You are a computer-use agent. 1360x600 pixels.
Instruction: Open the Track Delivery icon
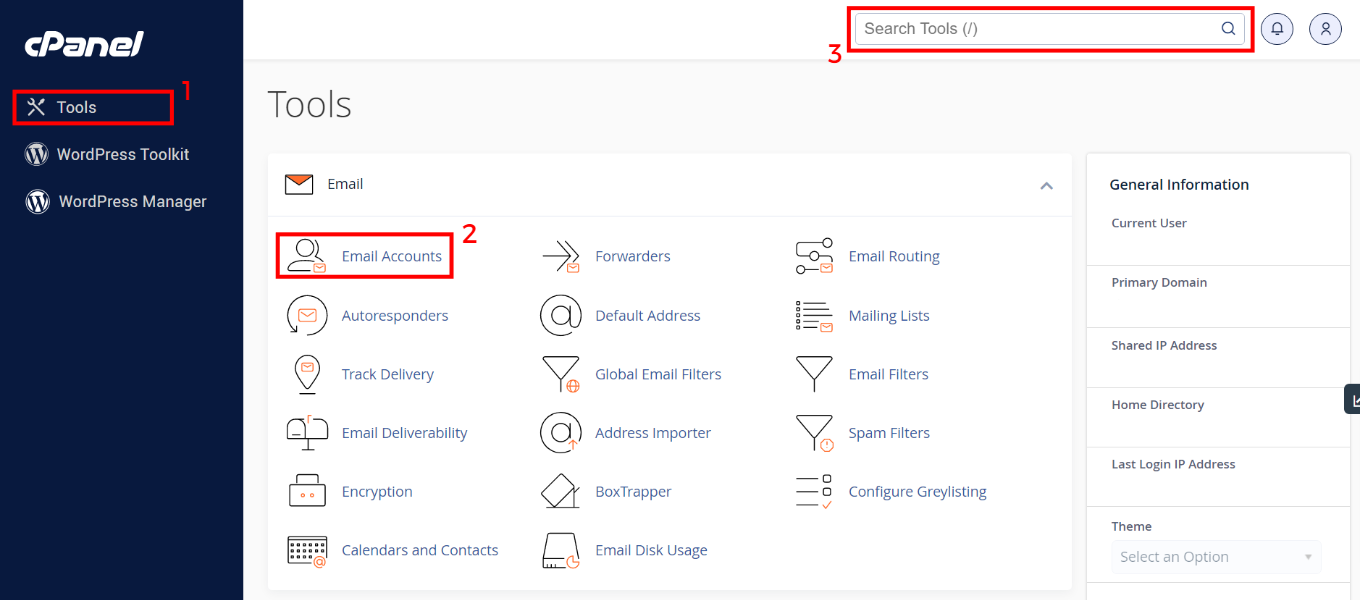pyautogui.click(x=307, y=375)
